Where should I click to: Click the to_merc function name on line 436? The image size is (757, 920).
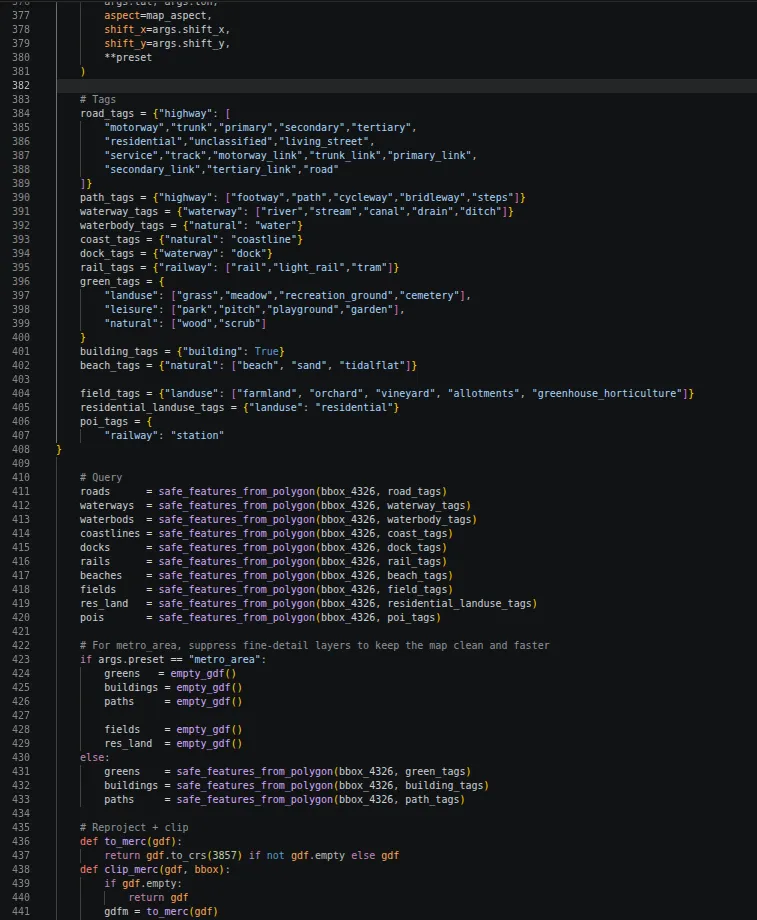[x=125, y=842]
